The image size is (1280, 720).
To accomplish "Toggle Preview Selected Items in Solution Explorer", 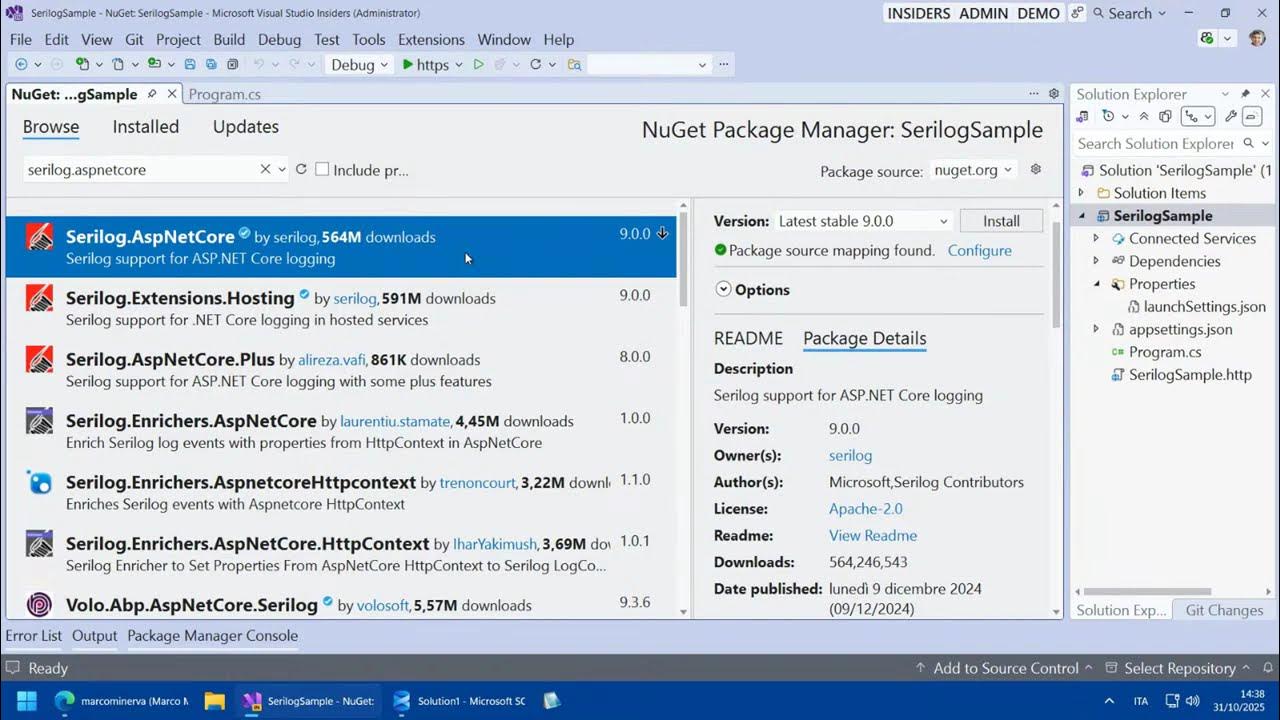I will 1252,117.
